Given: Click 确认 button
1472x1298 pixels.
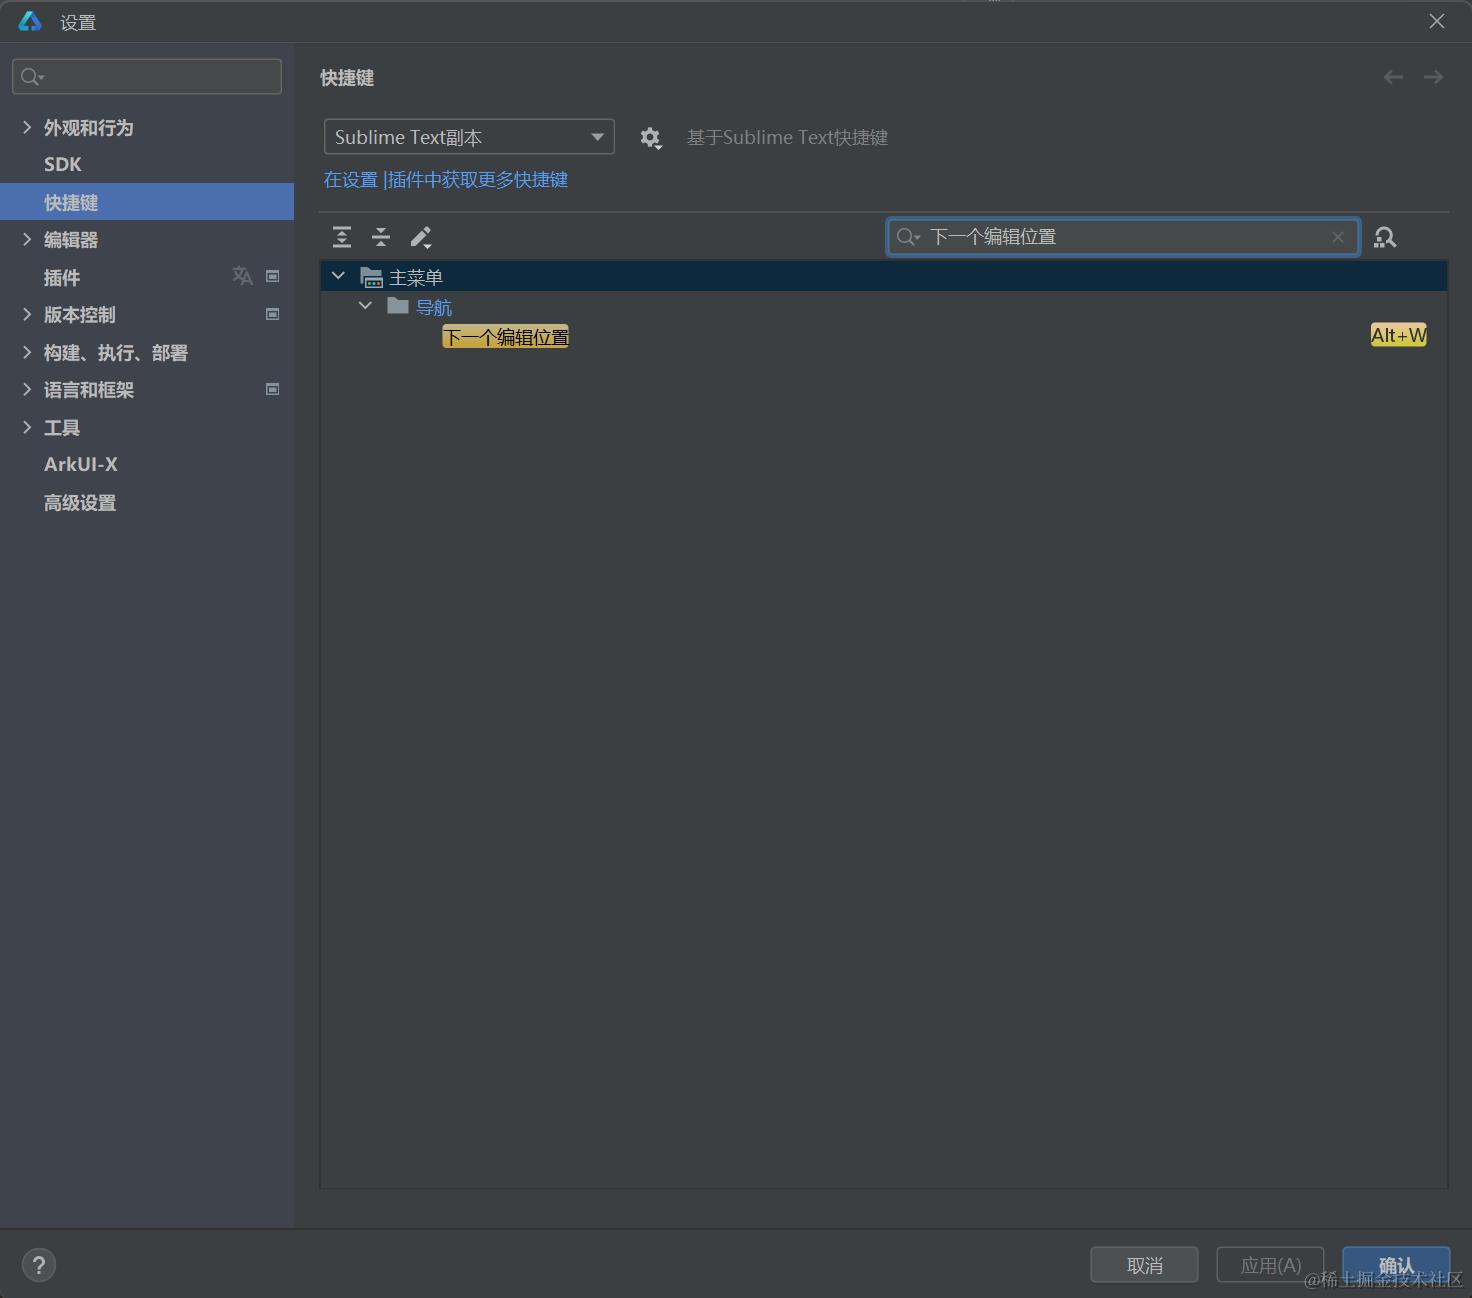Looking at the screenshot, I should 1396,1265.
